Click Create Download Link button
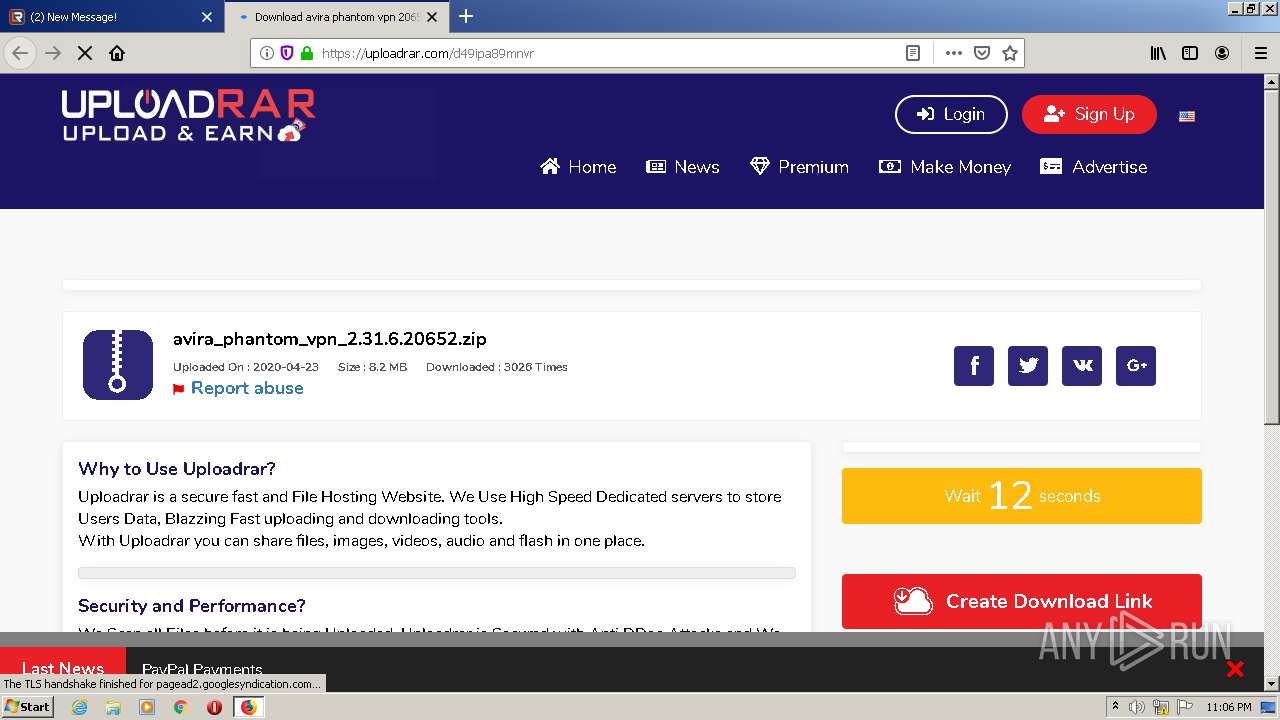The width and height of the screenshot is (1280, 720). click(x=1022, y=601)
